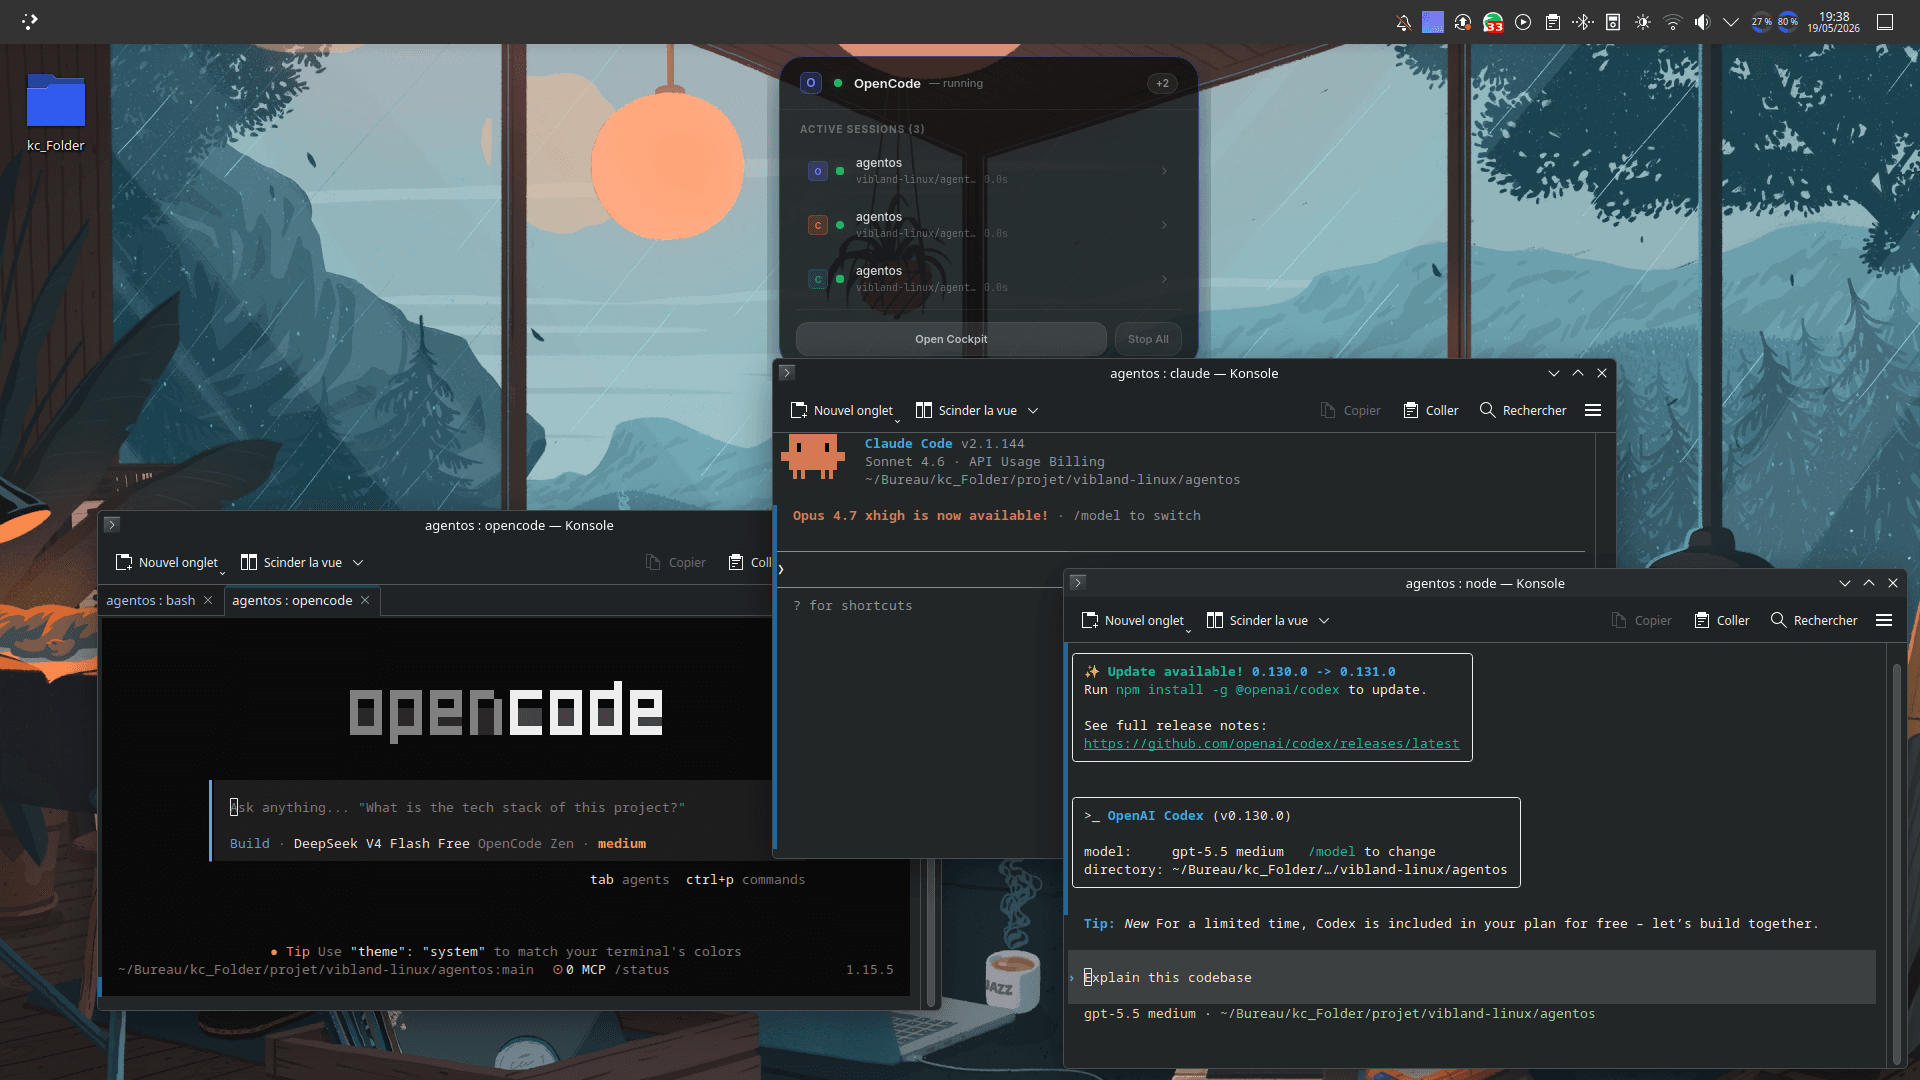Image resolution: width=1920 pixels, height=1080 pixels.
Task: Open the volume tray icon
Action: click(x=1702, y=22)
